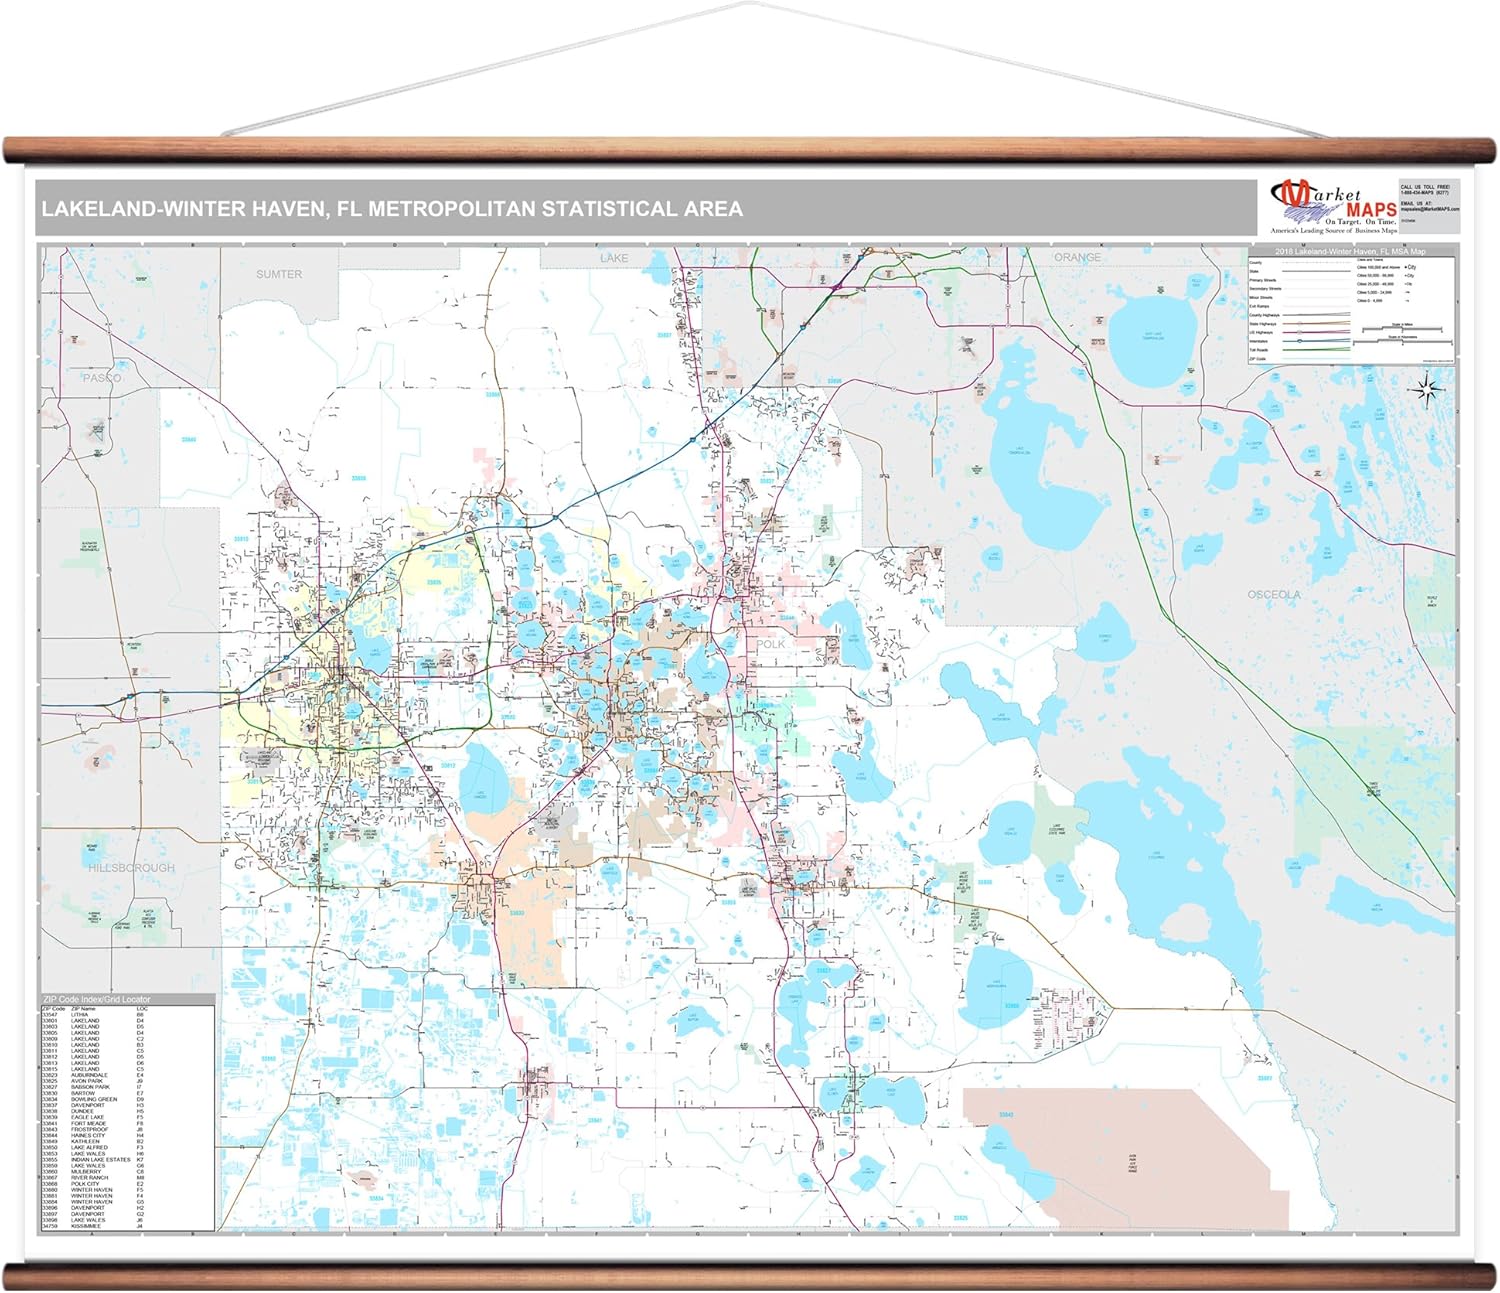Viewport: 1500px width, 1293px height.
Task: Click the POLK county label on map
Action: [770, 644]
